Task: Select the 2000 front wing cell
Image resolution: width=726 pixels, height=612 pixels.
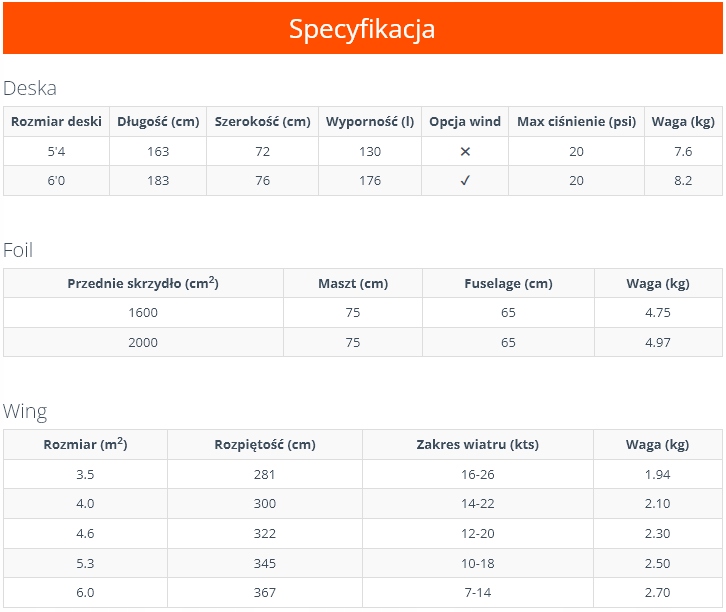Action: (143, 342)
